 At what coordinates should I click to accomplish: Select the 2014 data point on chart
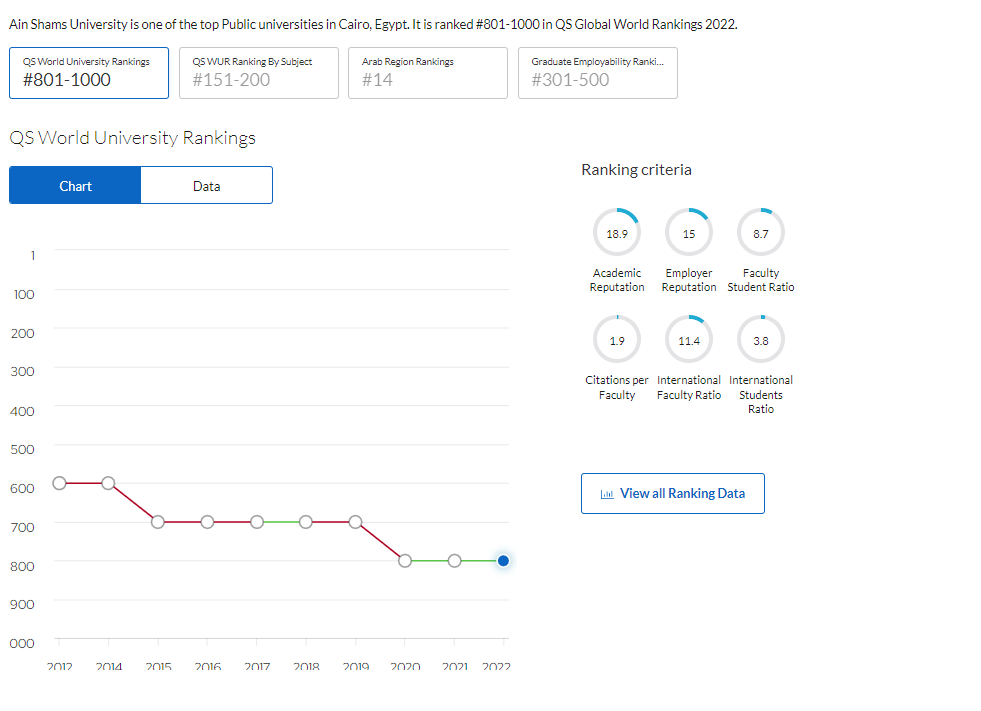pos(108,483)
